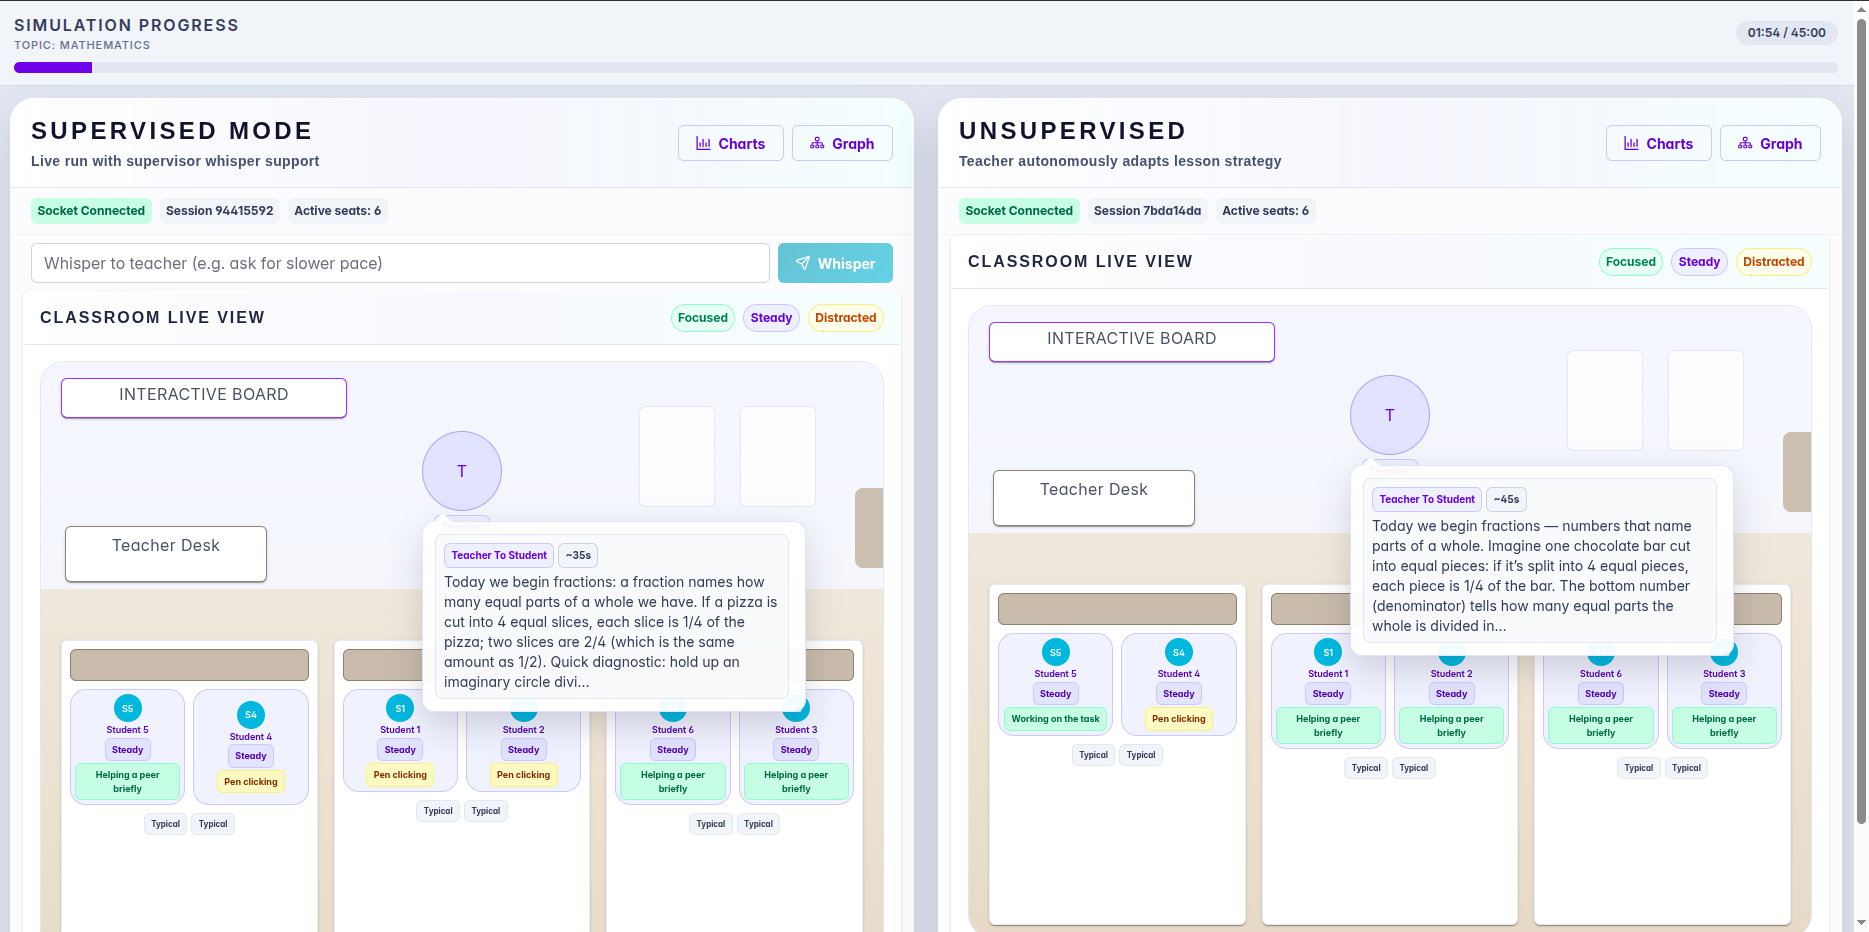1869x932 pixels.
Task: Click Student 1 Helping a peer badge, Unsupervised
Action: point(1328,726)
